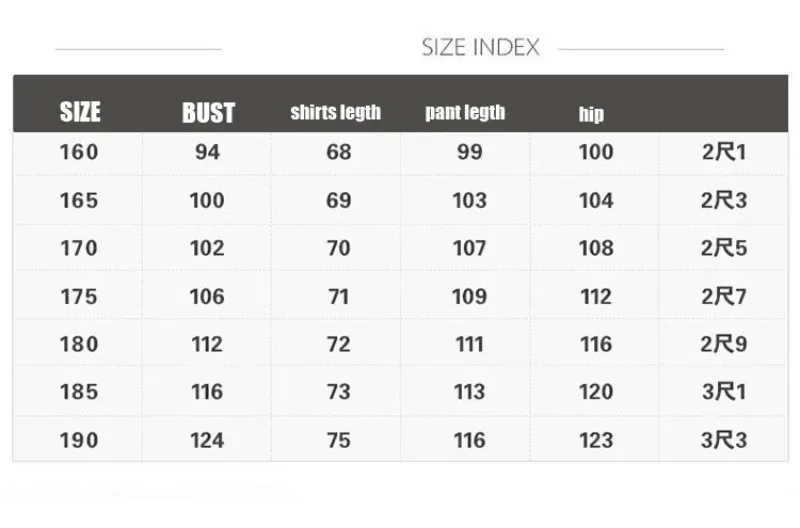This screenshot has height=528, width=800.
Task: Click hip value 123 in last row
Action: (x=596, y=440)
